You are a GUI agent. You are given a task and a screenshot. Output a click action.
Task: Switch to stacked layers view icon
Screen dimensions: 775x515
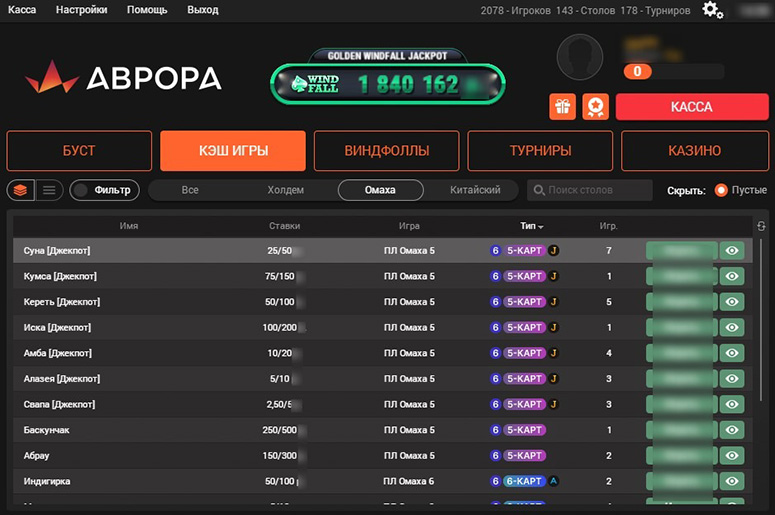point(20,190)
